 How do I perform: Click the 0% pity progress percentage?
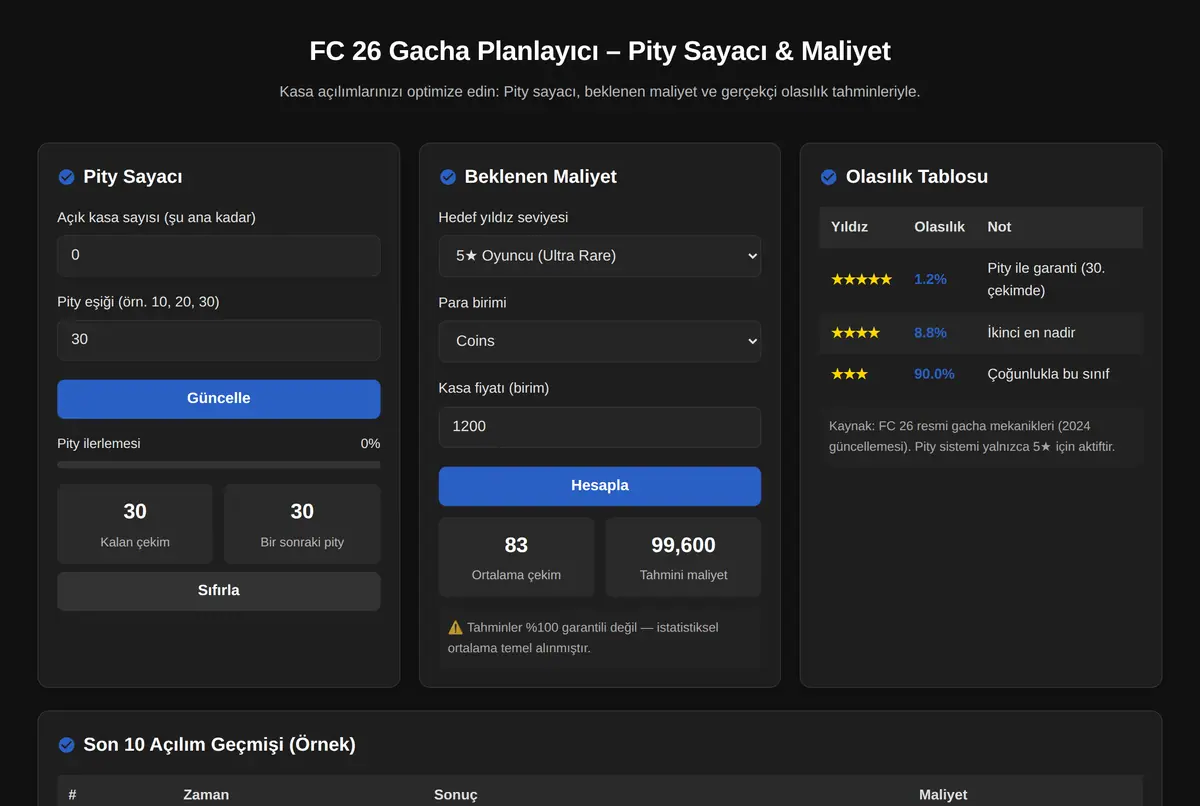(x=370, y=444)
